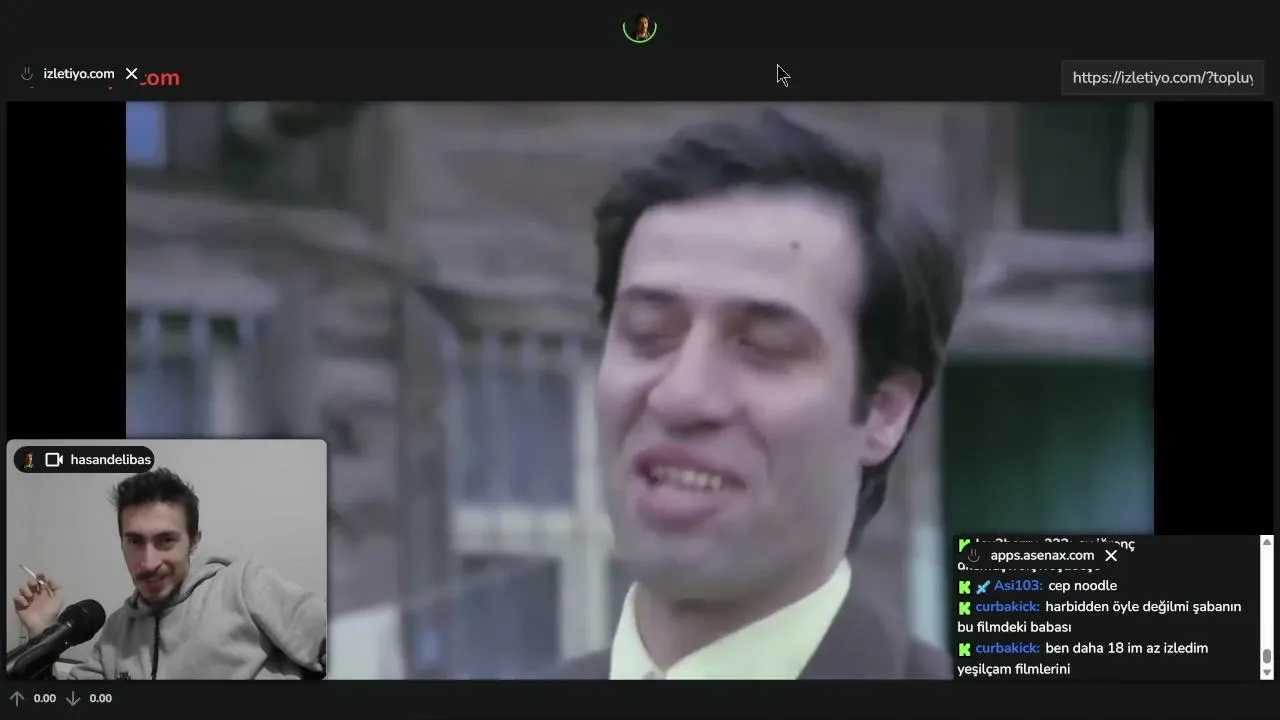Image resolution: width=1280 pixels, height=720 pixels.
Task: Click the small avatar in hasandelibas label
Action: pyautogui.click(x=29, y=460)
